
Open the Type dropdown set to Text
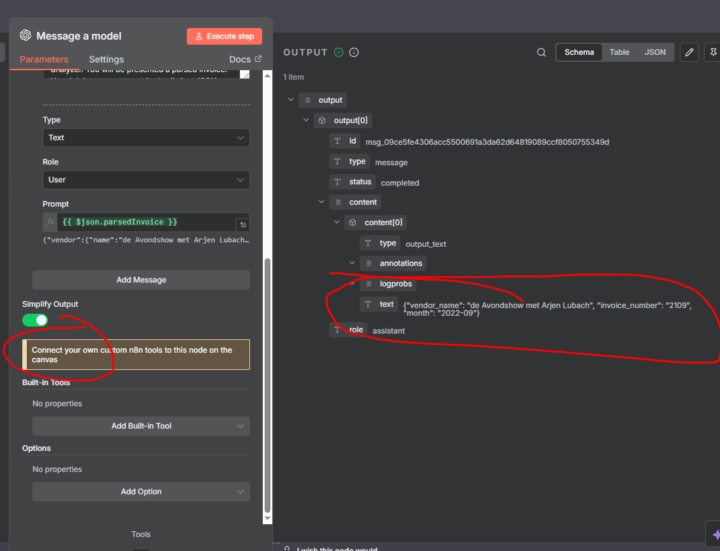pyautogui.click(x=145, y=137)
